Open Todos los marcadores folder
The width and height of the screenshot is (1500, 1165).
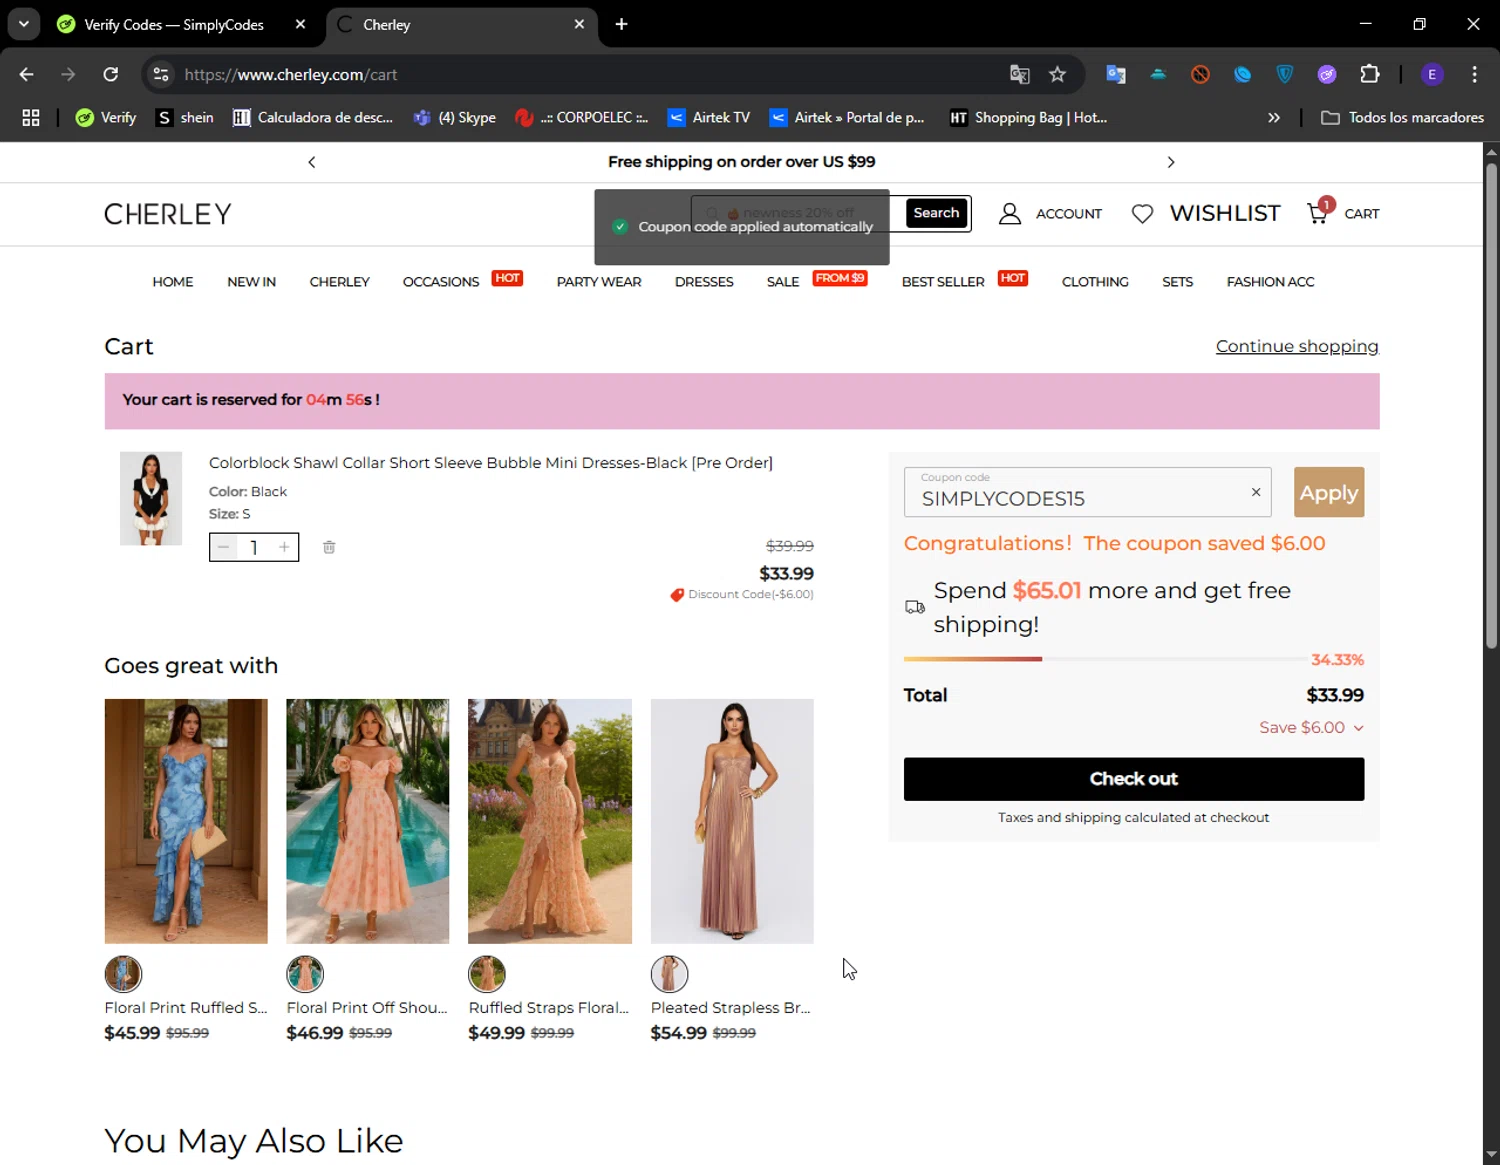(x=1402, y=118)
